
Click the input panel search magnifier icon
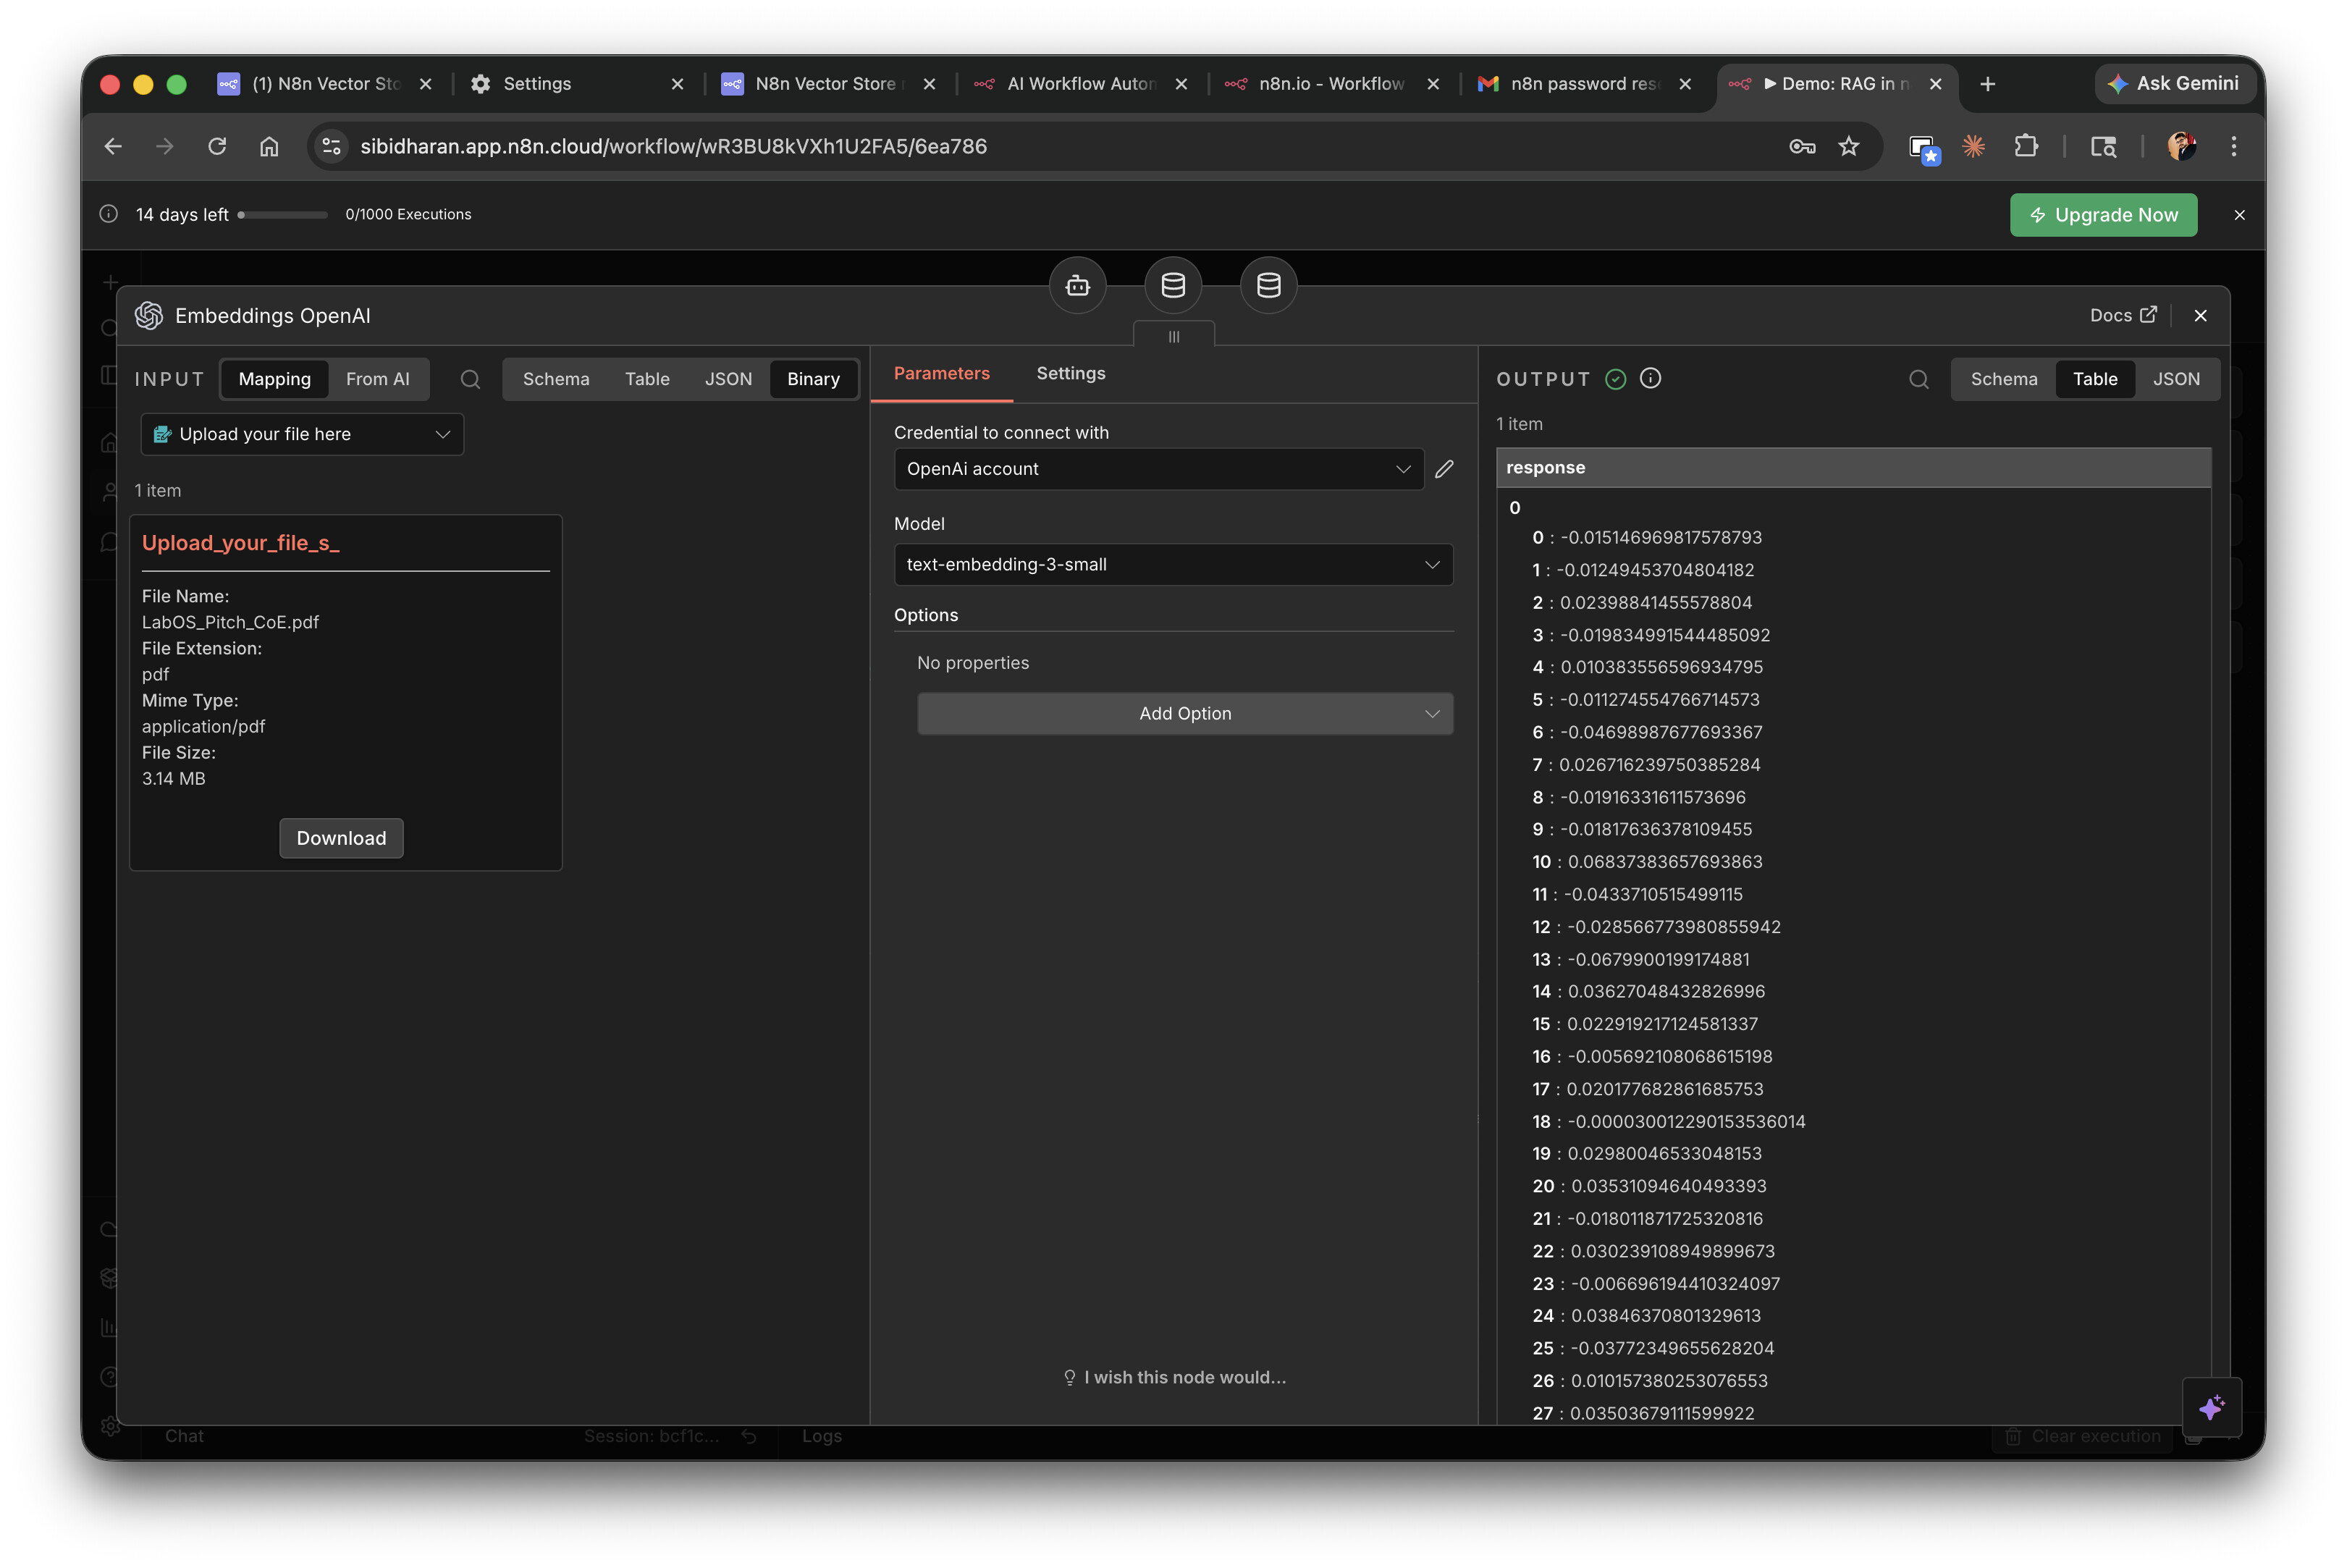point(470,379)
